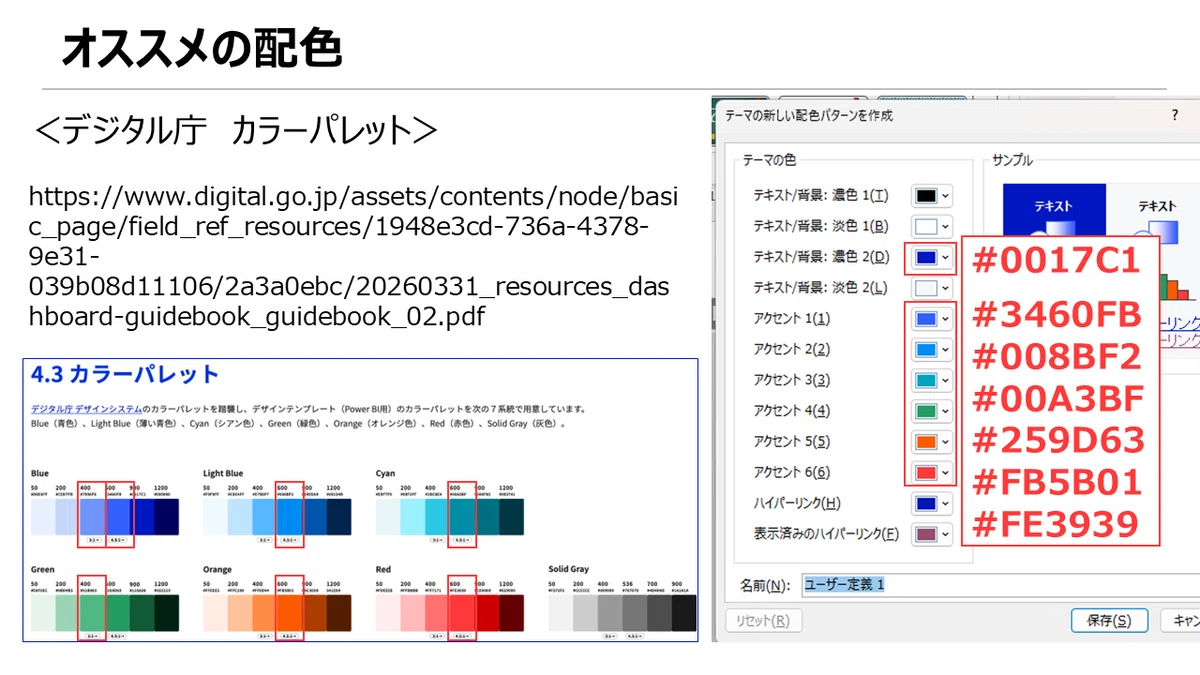Screen dimensions: 1200x675
Task: Click the Green palette group label
Action: (x=42, y=569)
